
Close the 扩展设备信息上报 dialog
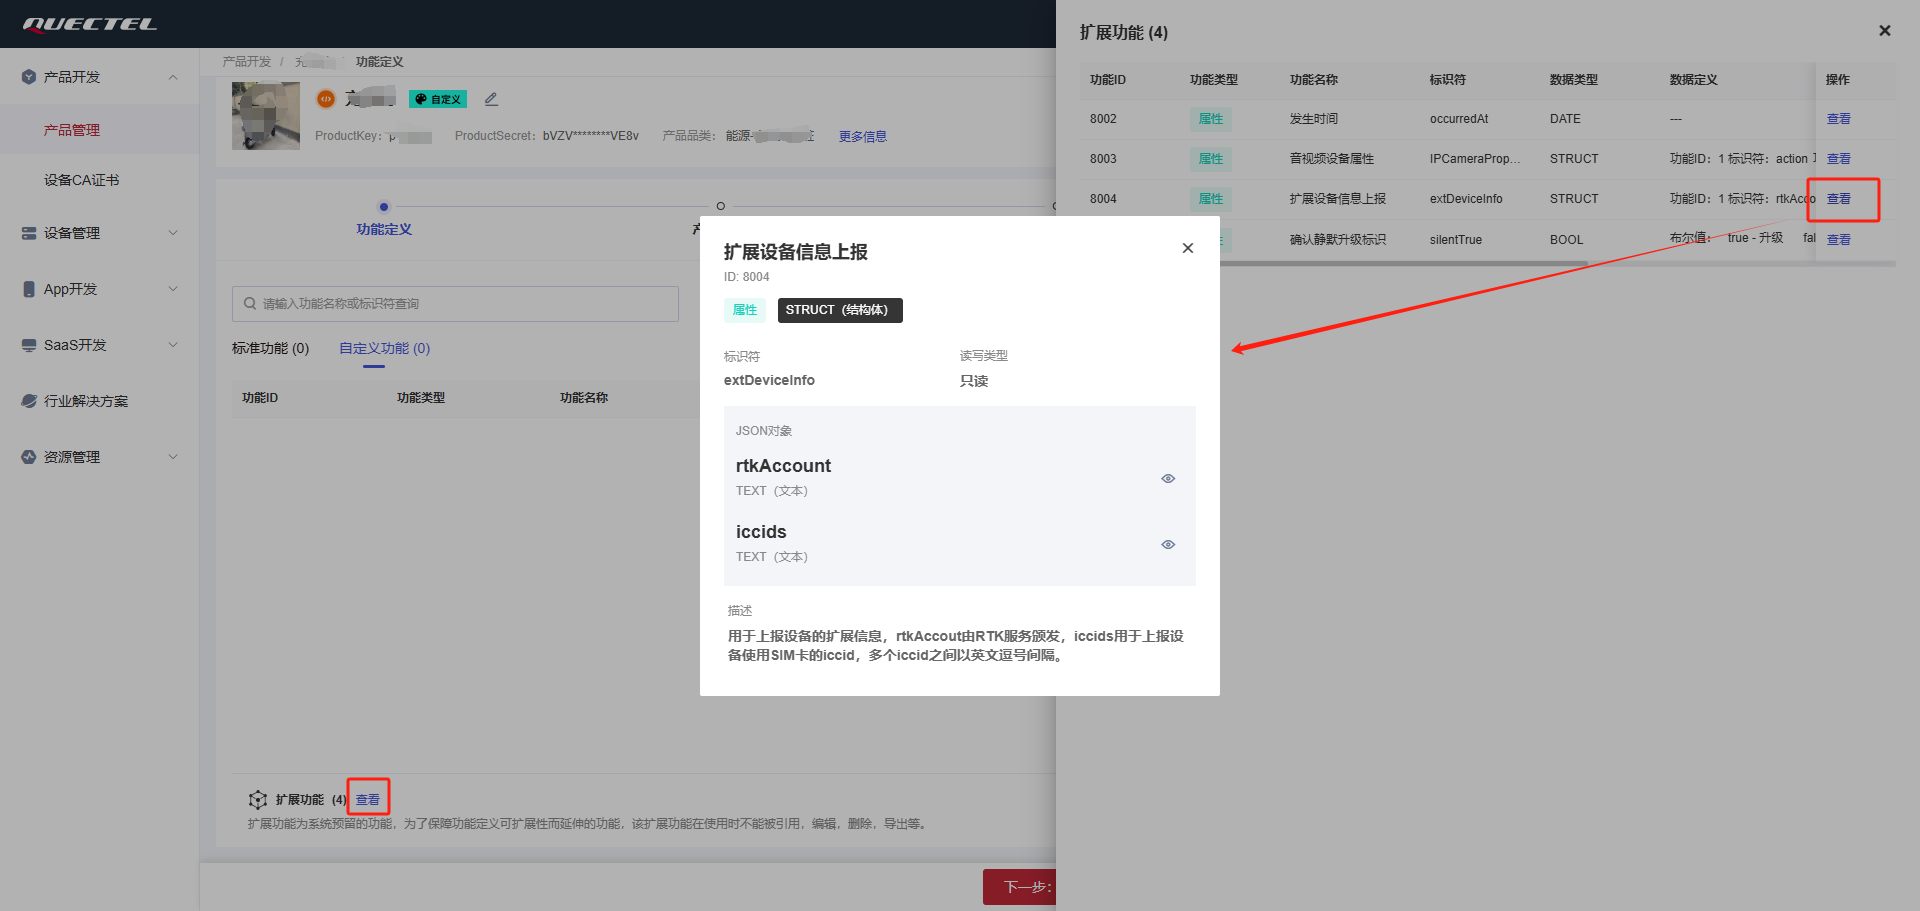tap(1187, 248)
